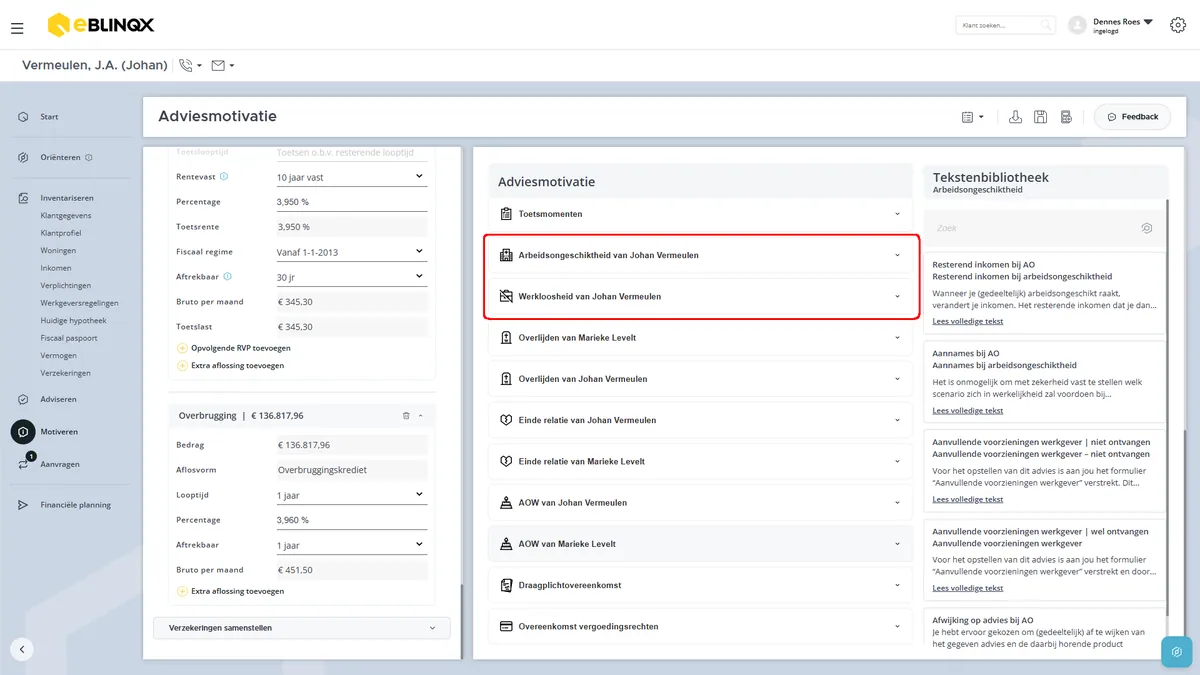Open the Looptijd dropdown for Overbrugging

351,495
